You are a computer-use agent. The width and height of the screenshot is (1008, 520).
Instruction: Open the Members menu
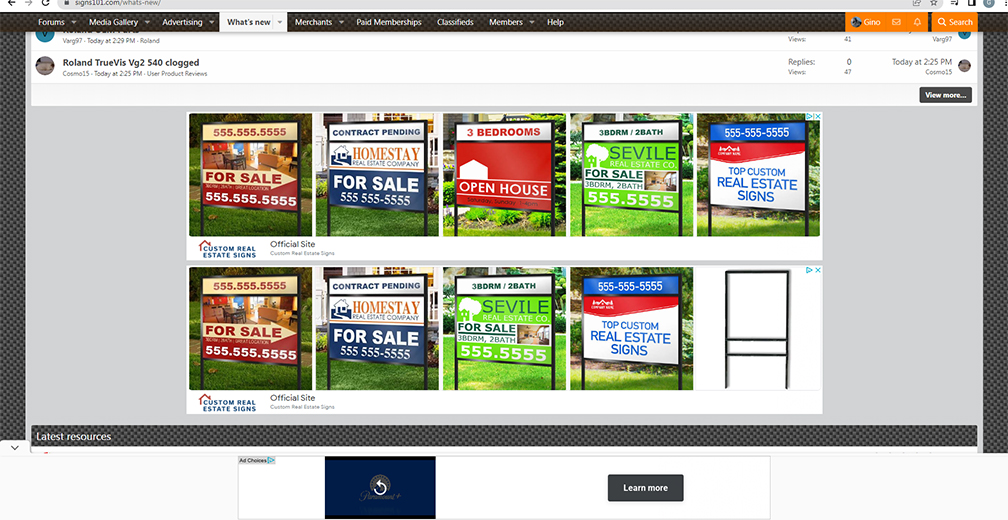[x=506, y=22]
